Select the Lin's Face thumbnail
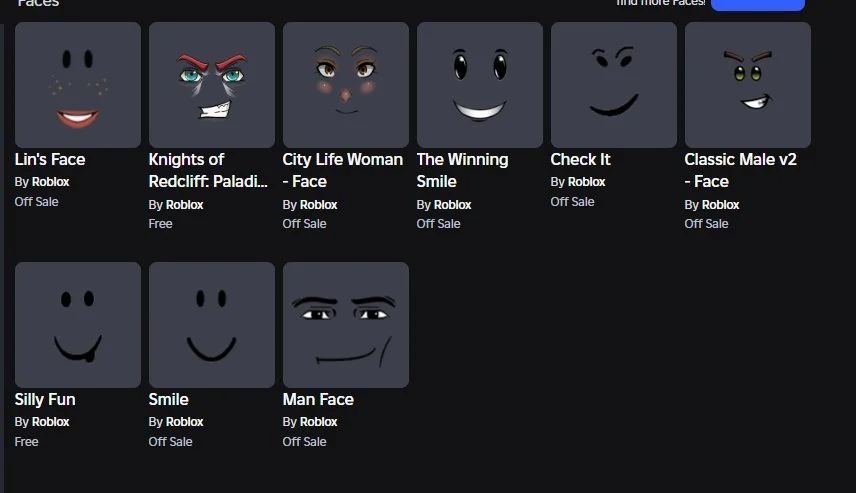Viewport: 856px width, 493px height. pos(78,85)
